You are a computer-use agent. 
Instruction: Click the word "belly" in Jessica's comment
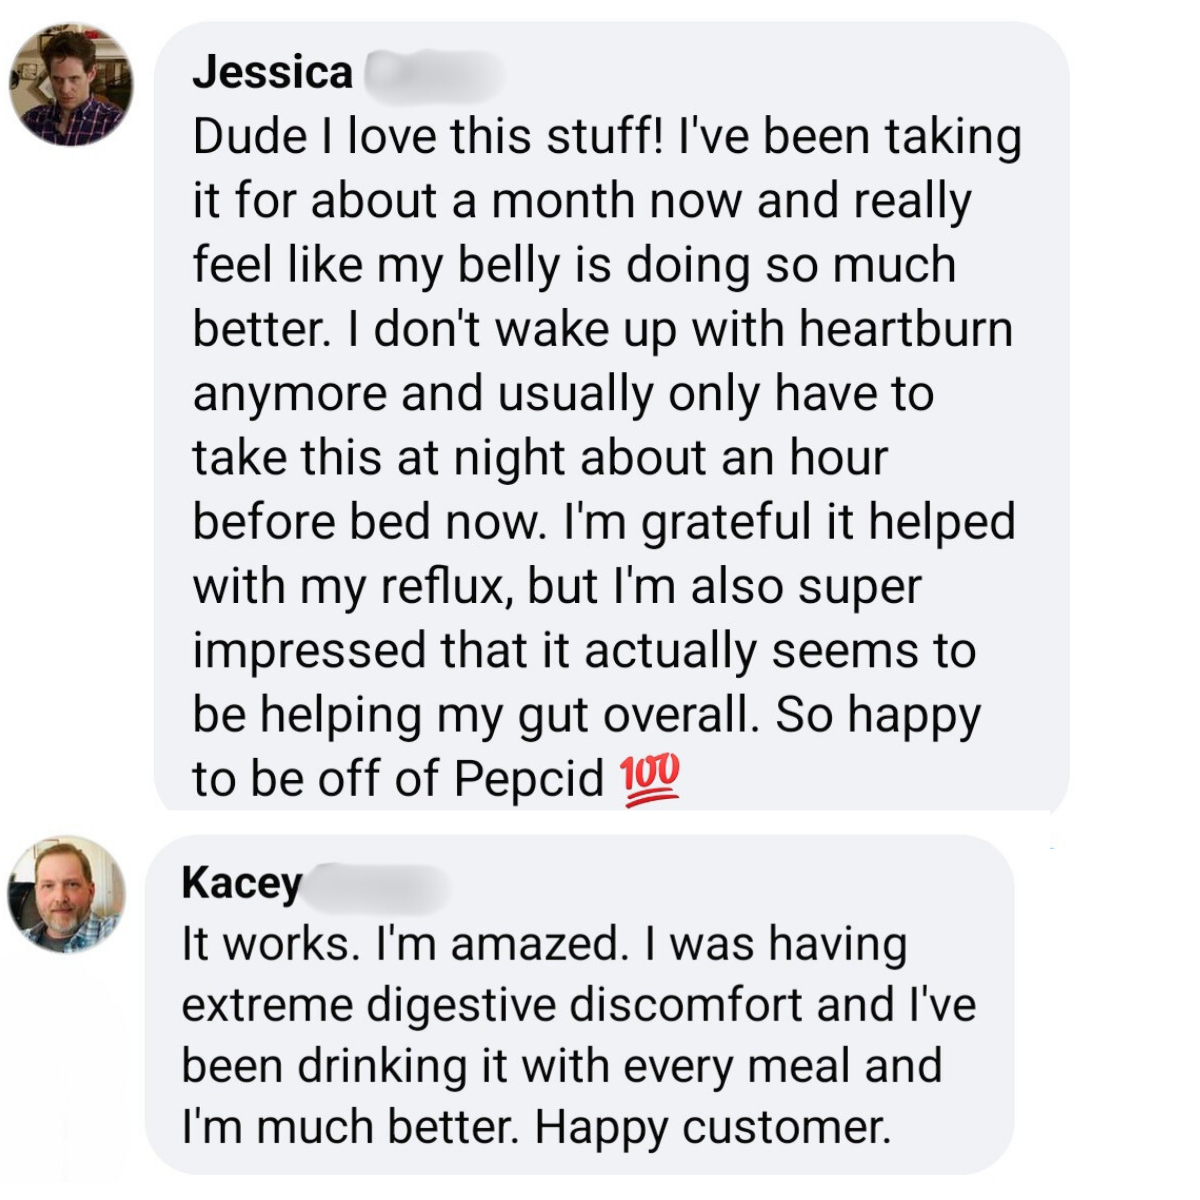point(508,266)
